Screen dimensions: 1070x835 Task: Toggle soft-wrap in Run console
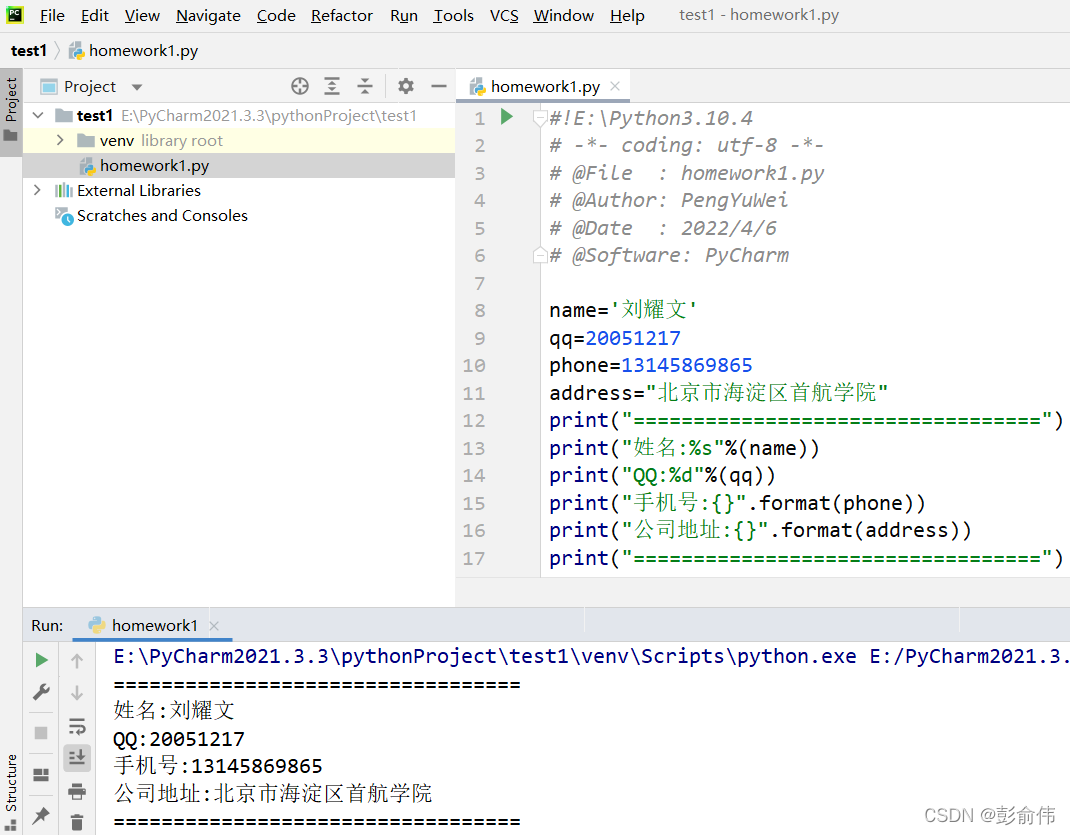77,726
